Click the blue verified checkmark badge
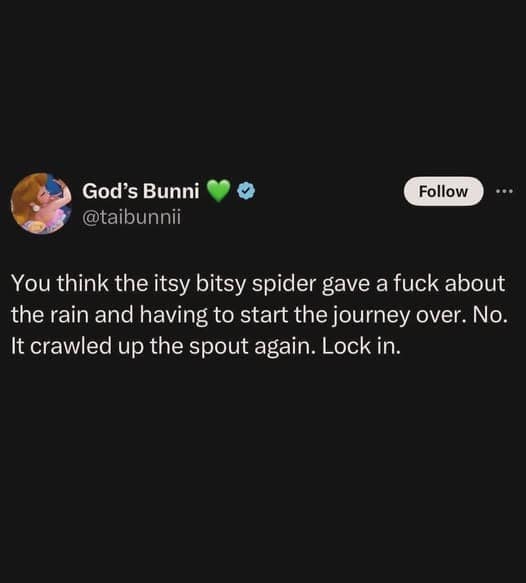 pyautogui.click(x=246, y=191)
